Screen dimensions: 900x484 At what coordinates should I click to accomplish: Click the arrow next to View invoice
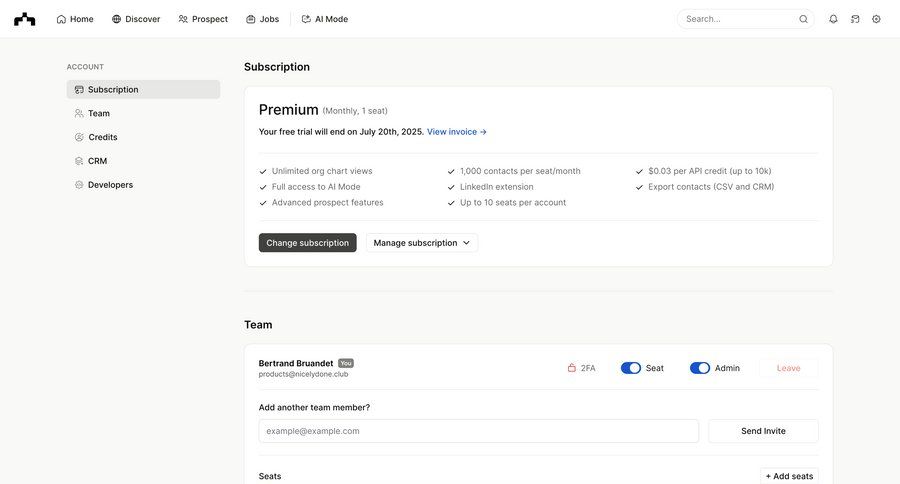click(483, 132)
